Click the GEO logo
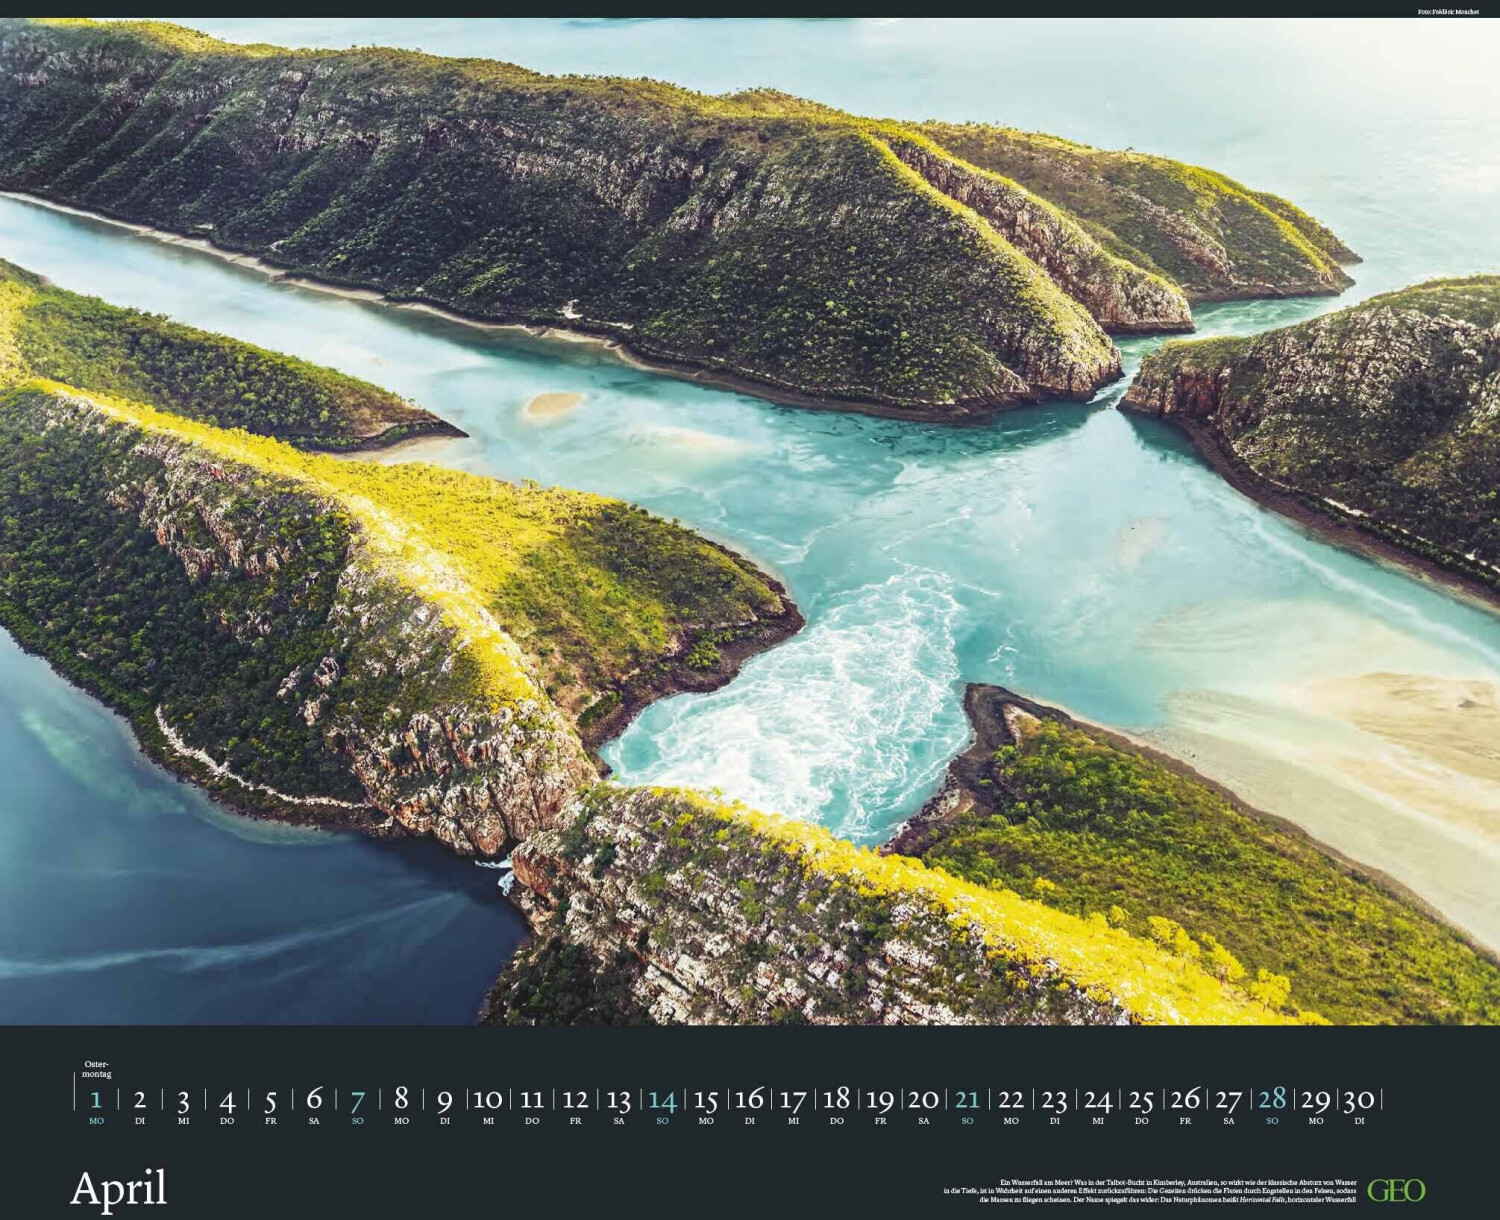This screenshot has height=1220, width=1500. coord(1395,1190)
